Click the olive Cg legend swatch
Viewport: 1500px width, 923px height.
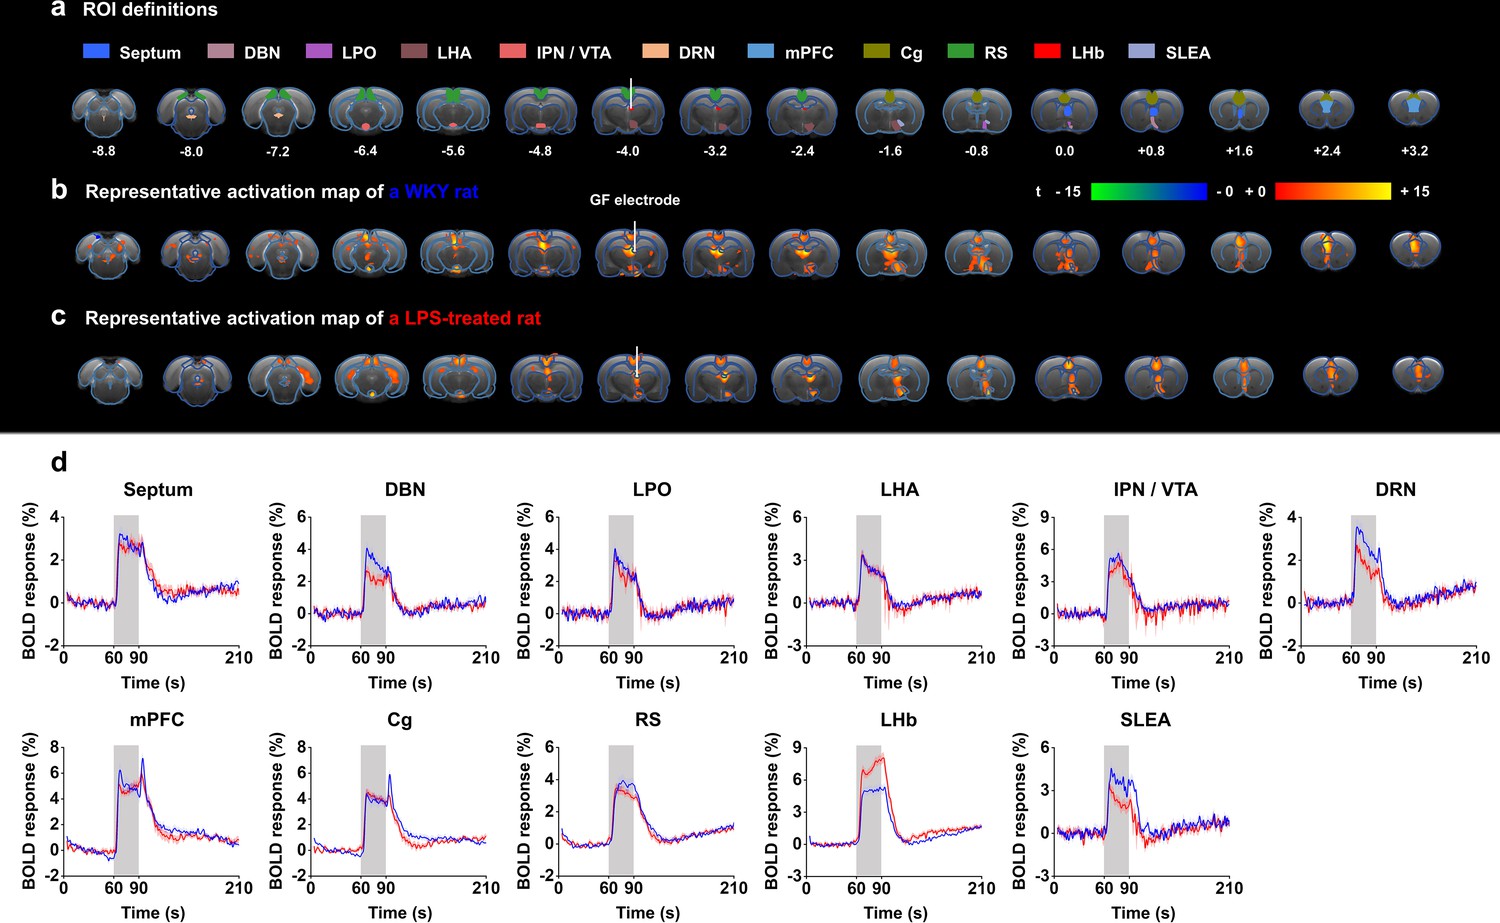tap(877, 51)
